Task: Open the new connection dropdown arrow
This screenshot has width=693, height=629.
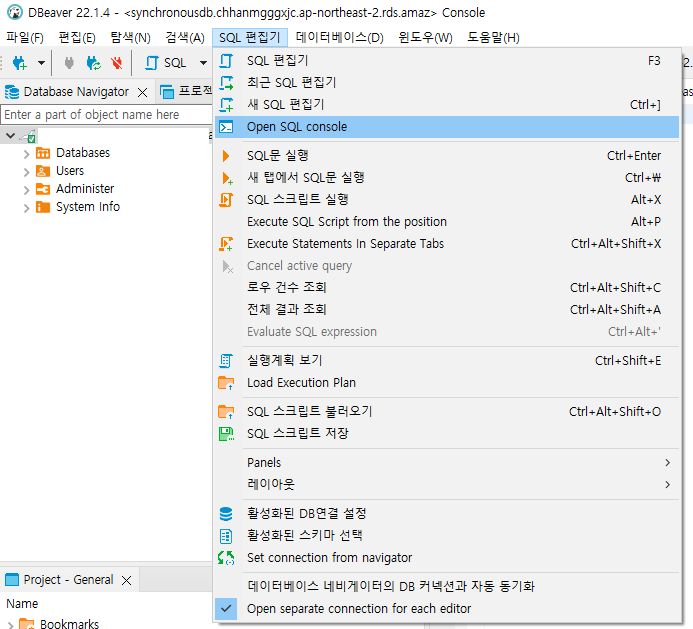Action: (41, 63)
